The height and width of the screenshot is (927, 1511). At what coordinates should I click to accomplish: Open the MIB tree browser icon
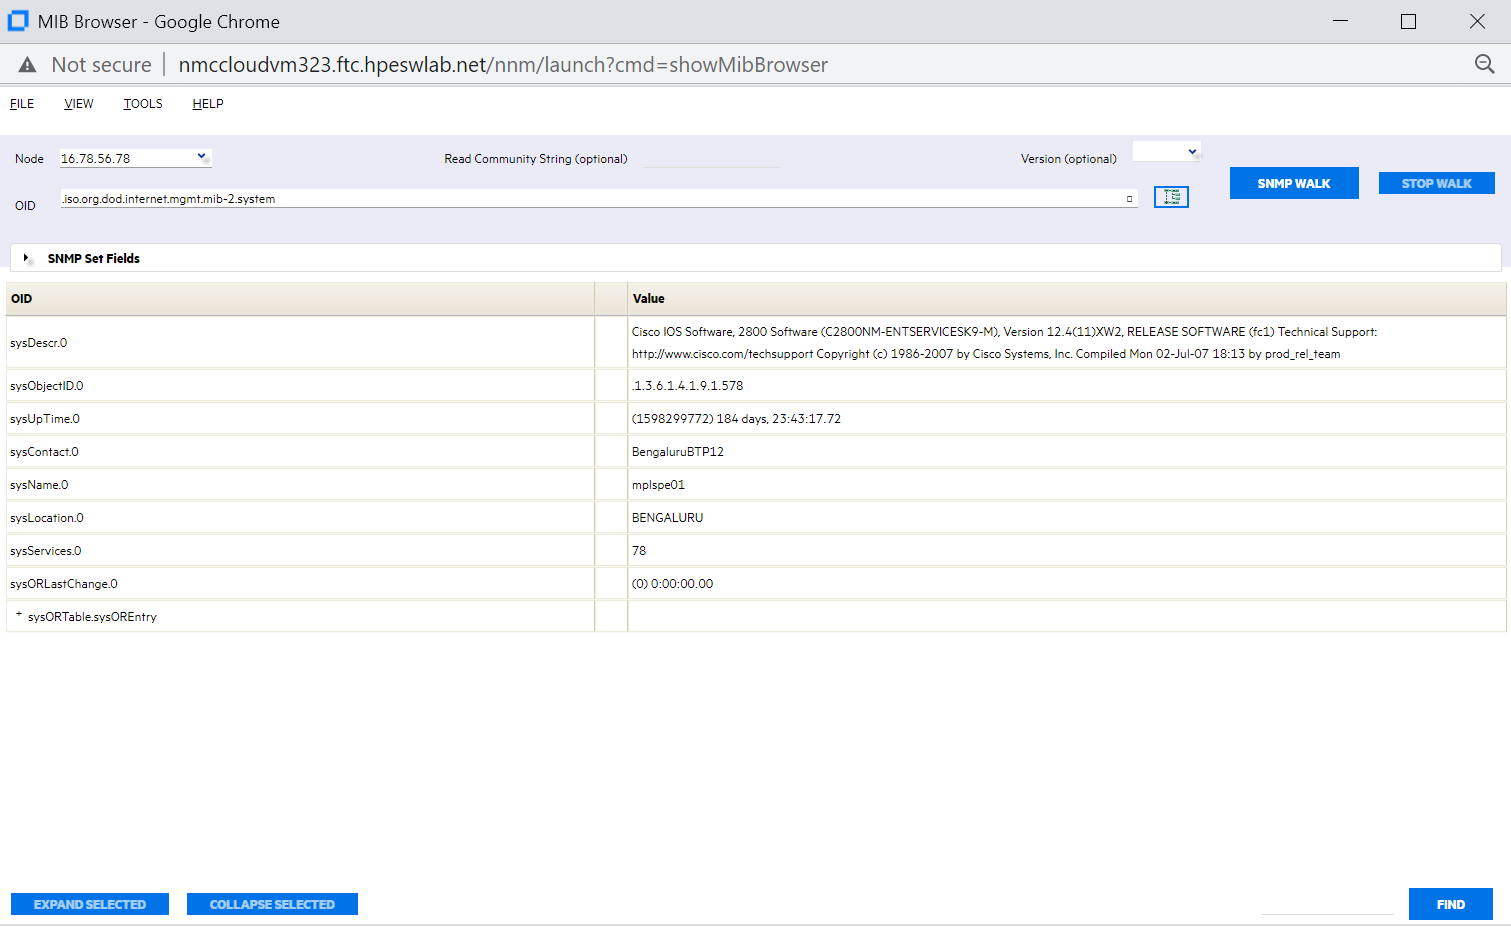coord(1170,196)
